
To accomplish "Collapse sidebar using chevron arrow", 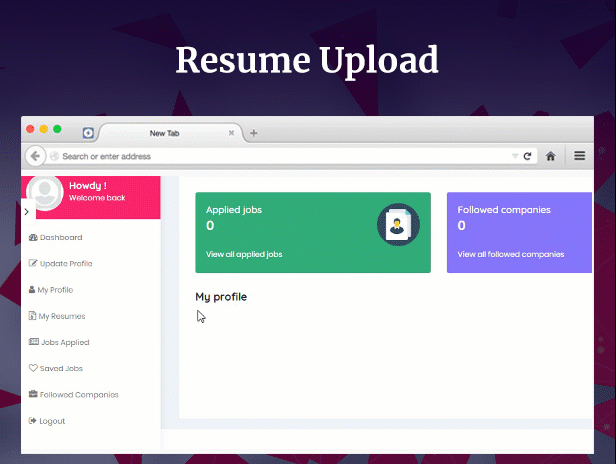I will point(27,212).
